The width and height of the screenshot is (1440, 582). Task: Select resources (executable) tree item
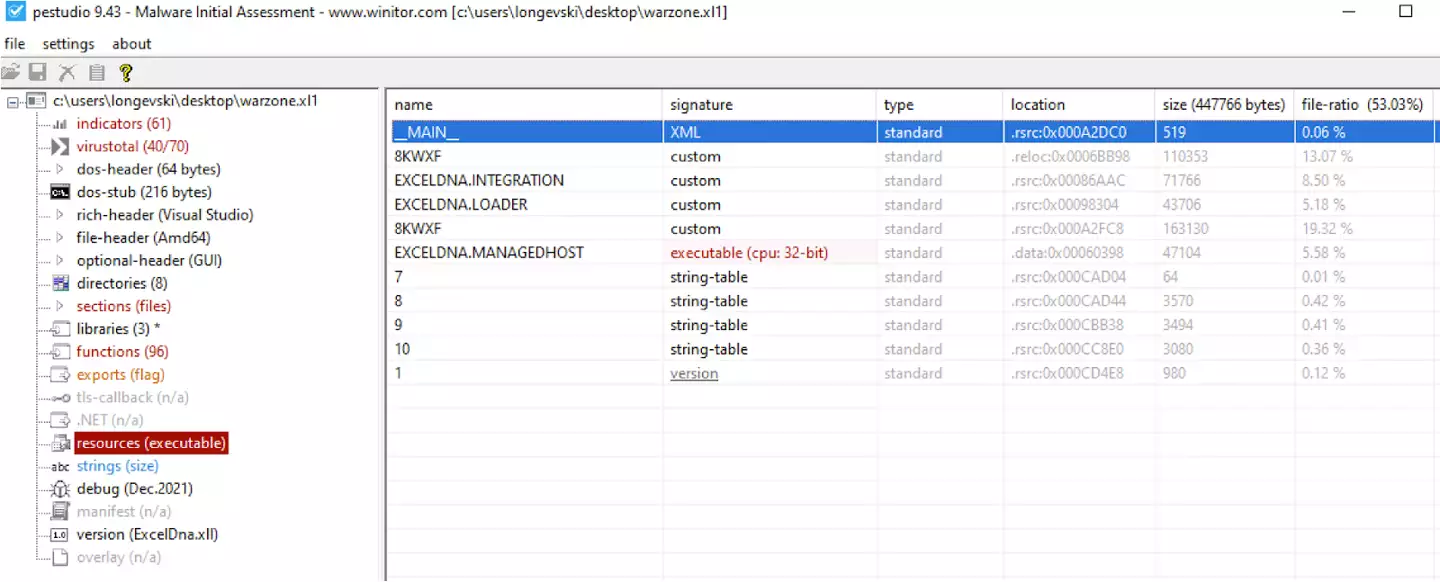(x=151, y=443)
